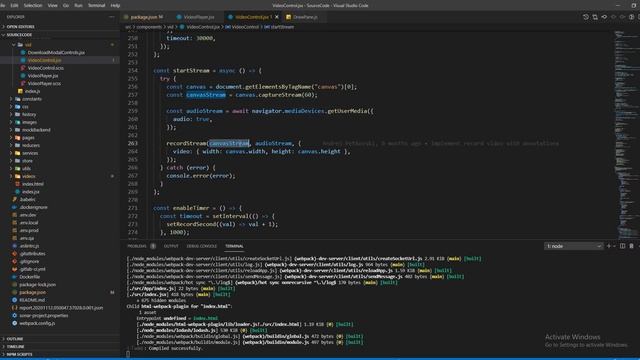Open the Help menu
This screenshot has height=360, width=640.
coord(116,5)
